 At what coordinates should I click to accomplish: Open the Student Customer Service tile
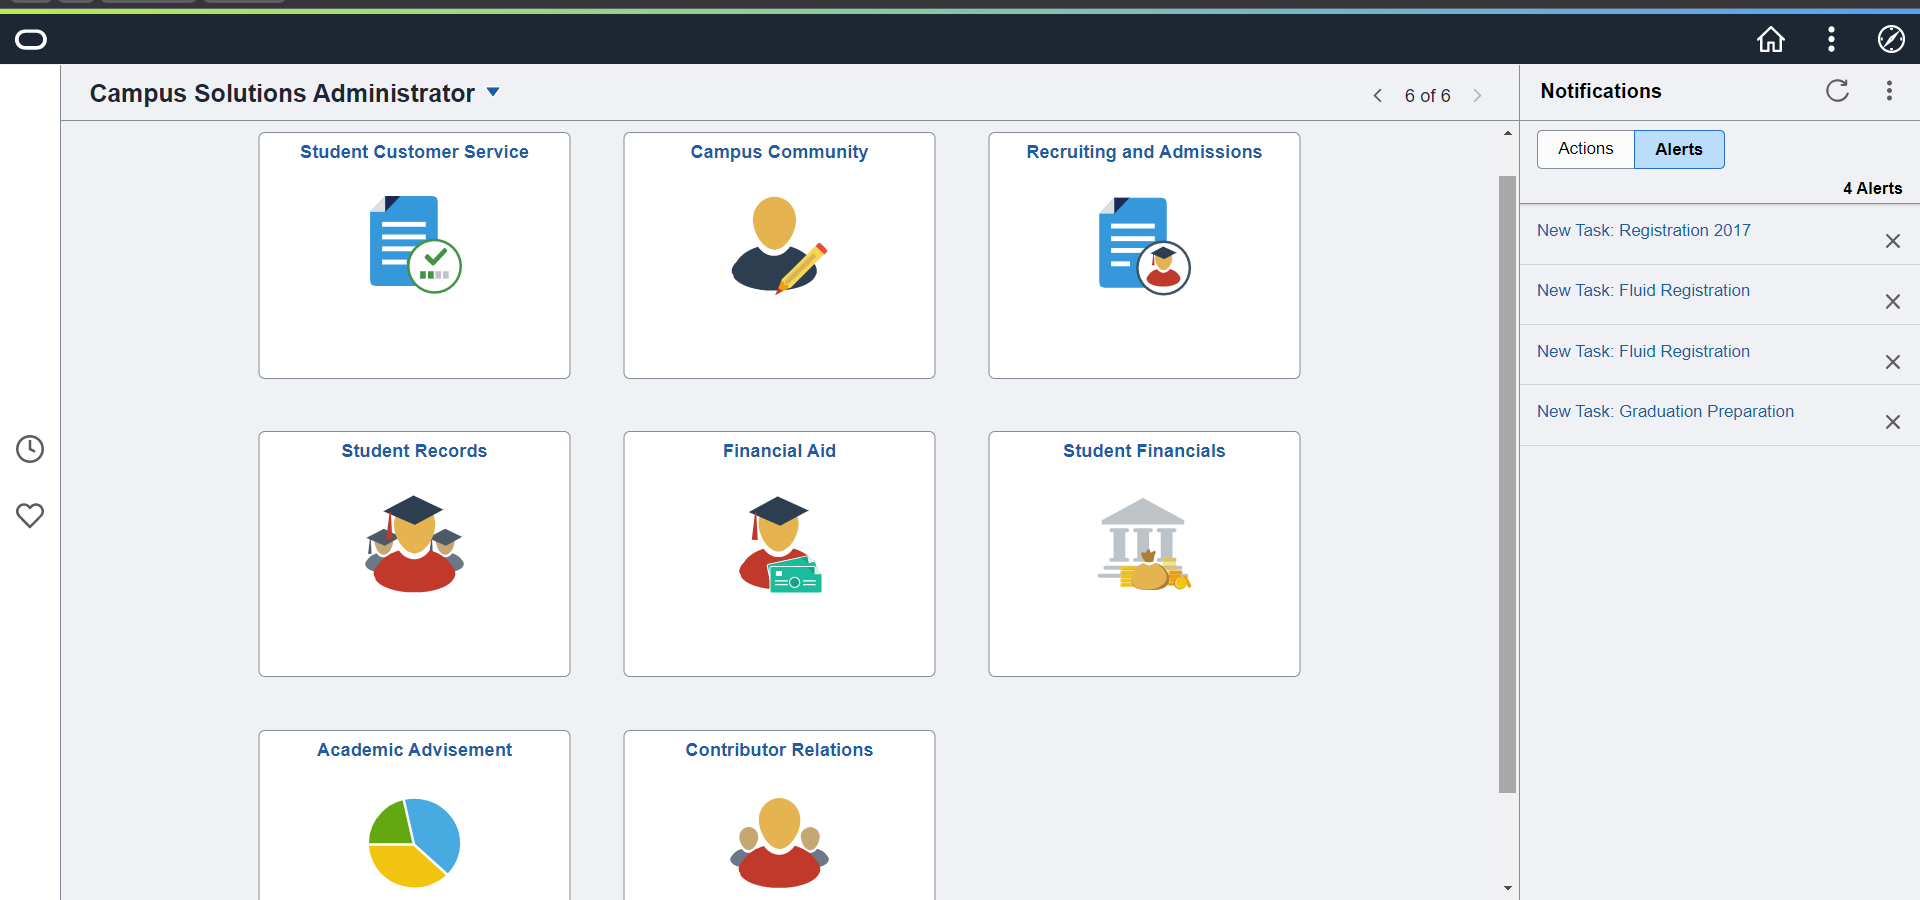click(413, 255)
